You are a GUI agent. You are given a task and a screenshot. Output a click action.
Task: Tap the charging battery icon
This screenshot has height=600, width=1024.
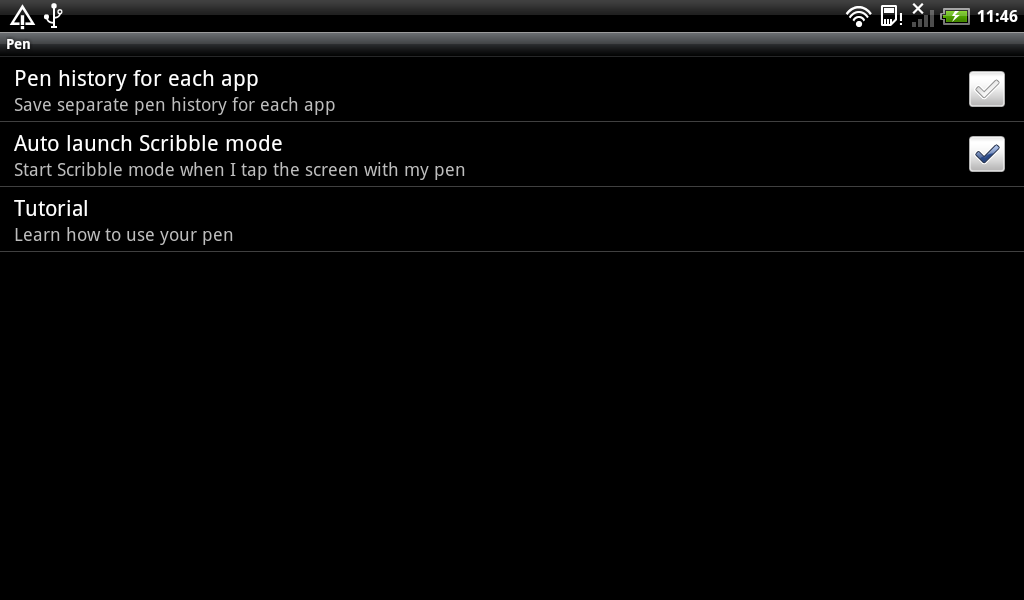pyautogui.click(x=955, y=16)
